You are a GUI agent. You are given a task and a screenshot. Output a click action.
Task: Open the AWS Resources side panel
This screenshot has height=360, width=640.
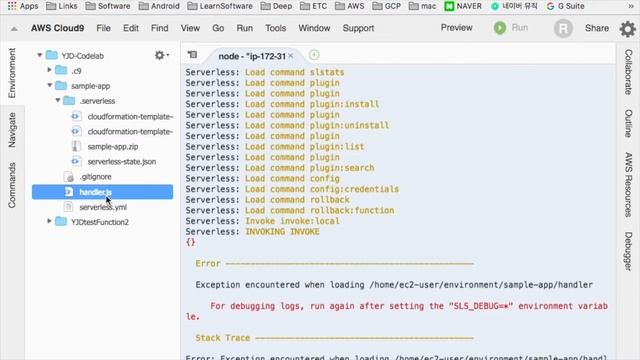(x=628, y=184)
